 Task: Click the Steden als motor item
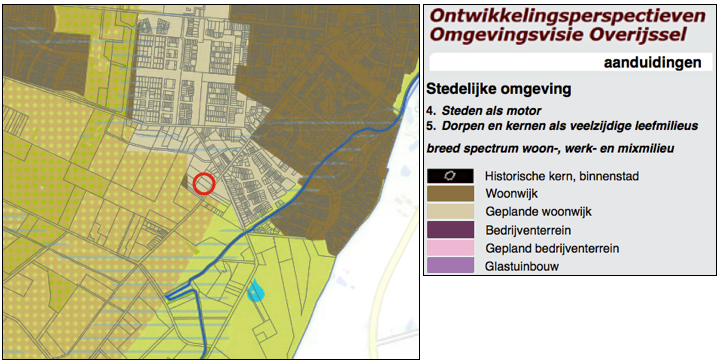491,111
